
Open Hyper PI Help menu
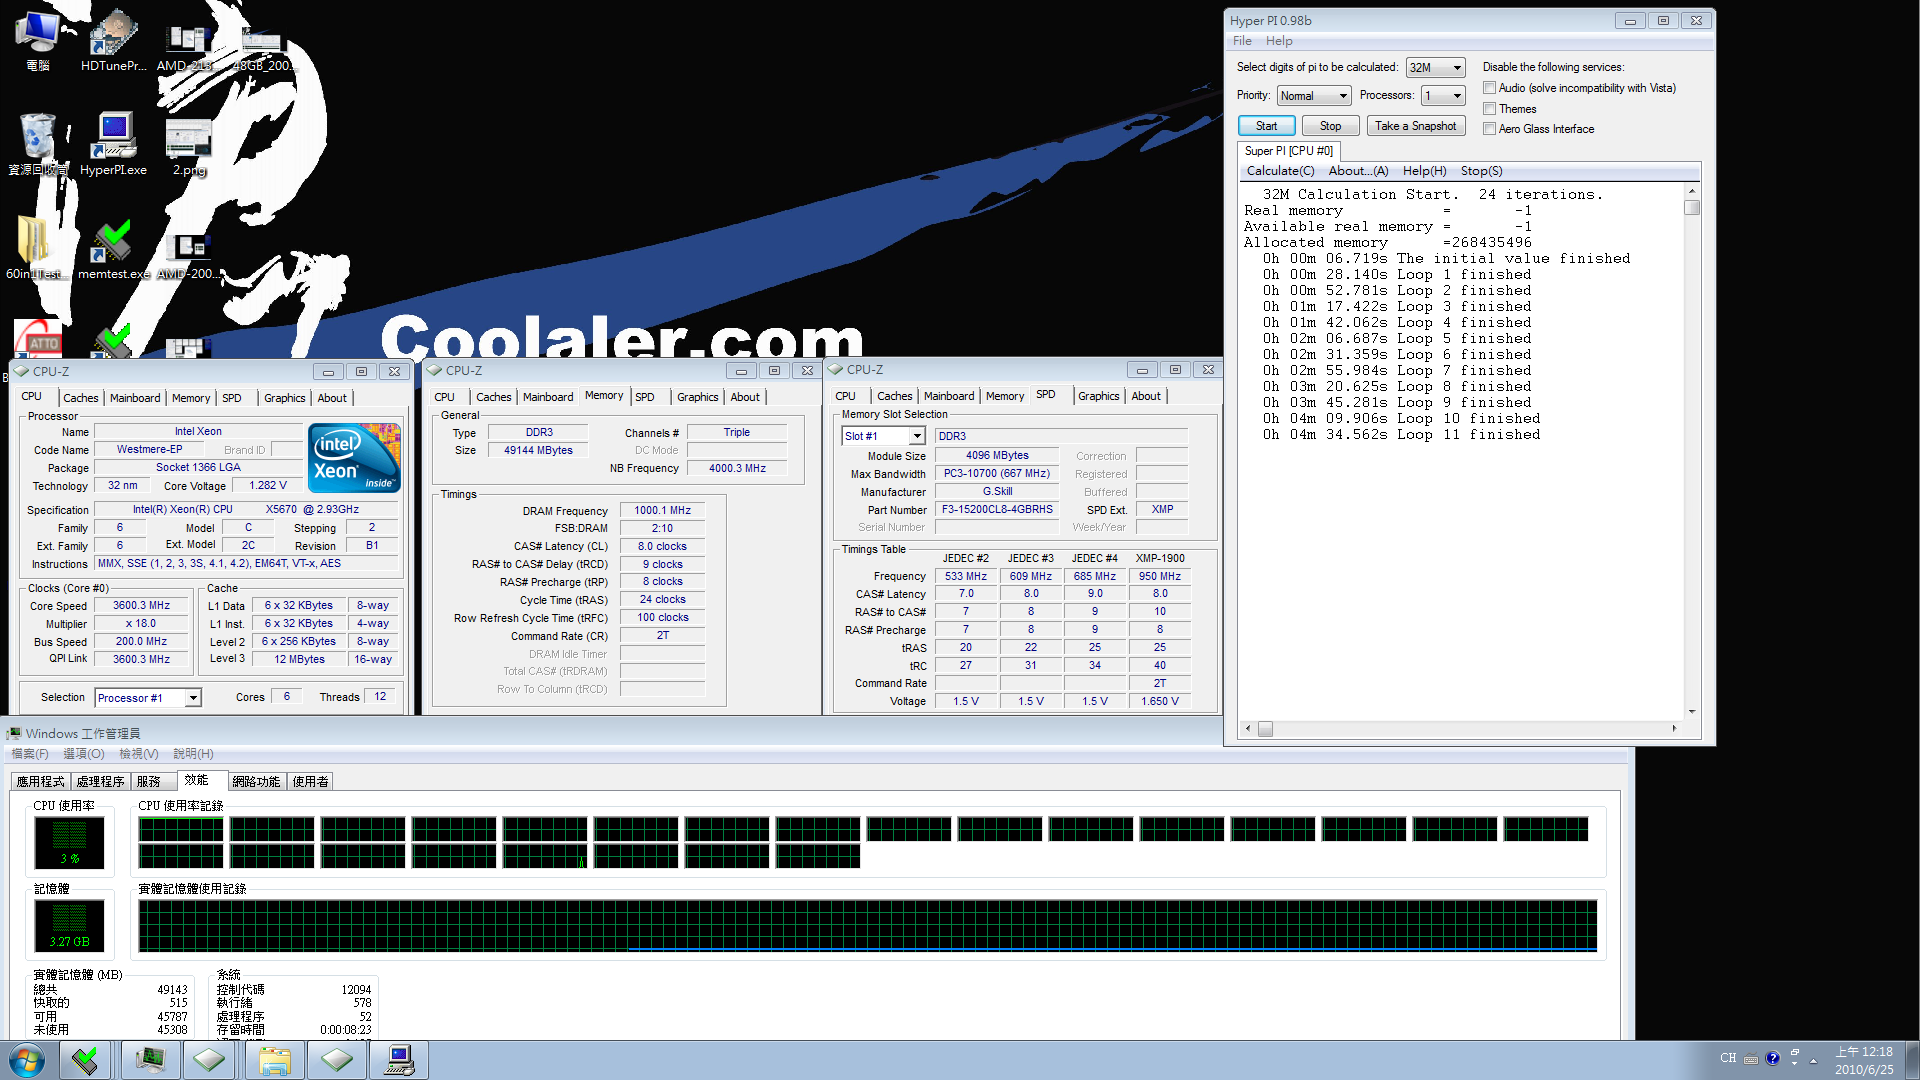[1278, 41]
